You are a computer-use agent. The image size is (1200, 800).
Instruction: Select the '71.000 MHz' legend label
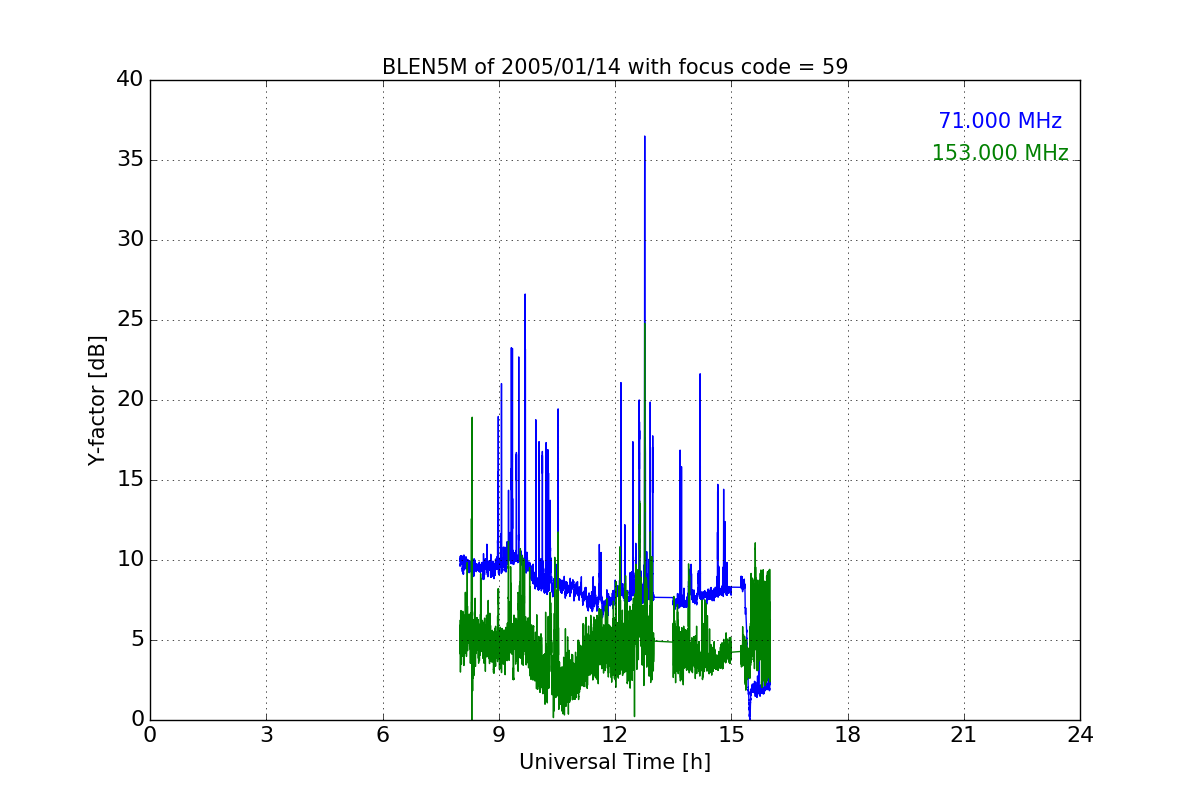[x=1000, y=121]
